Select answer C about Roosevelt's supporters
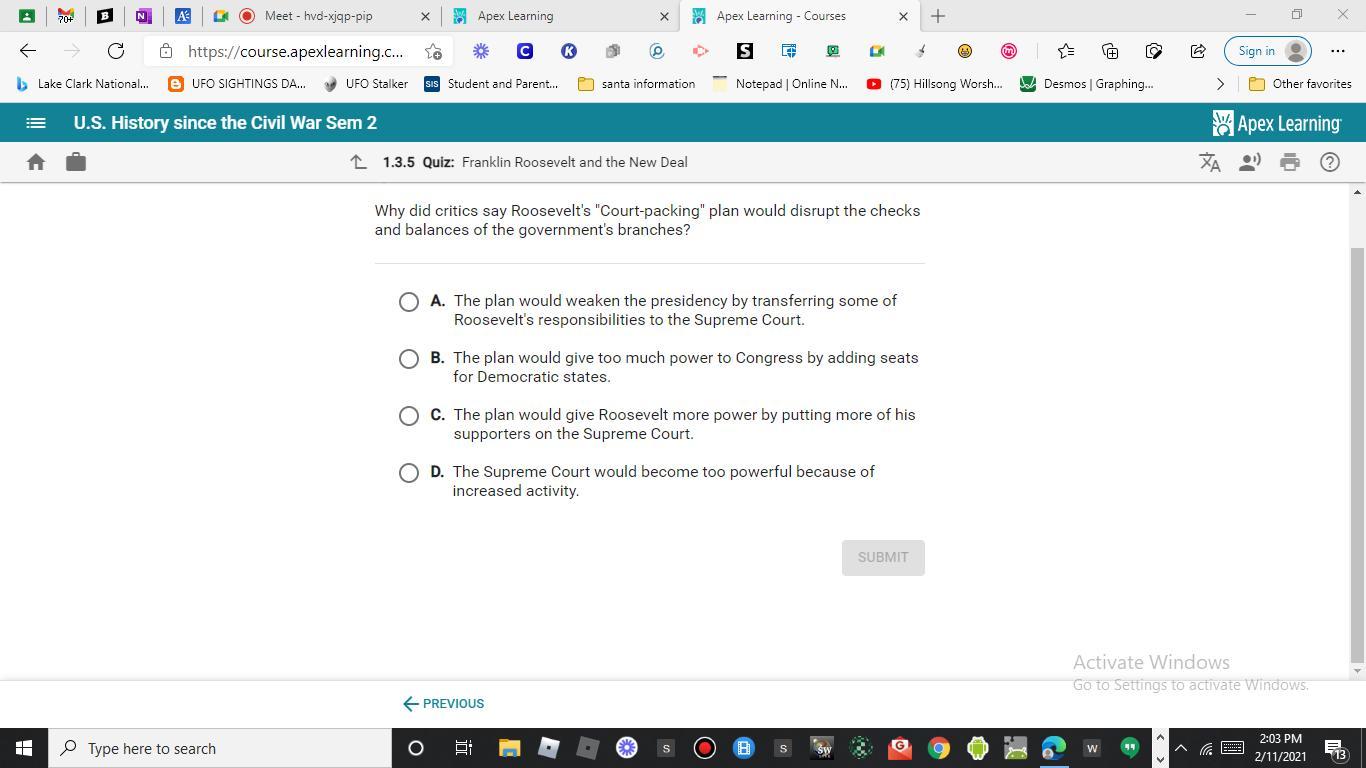 [x=409, y=416]
